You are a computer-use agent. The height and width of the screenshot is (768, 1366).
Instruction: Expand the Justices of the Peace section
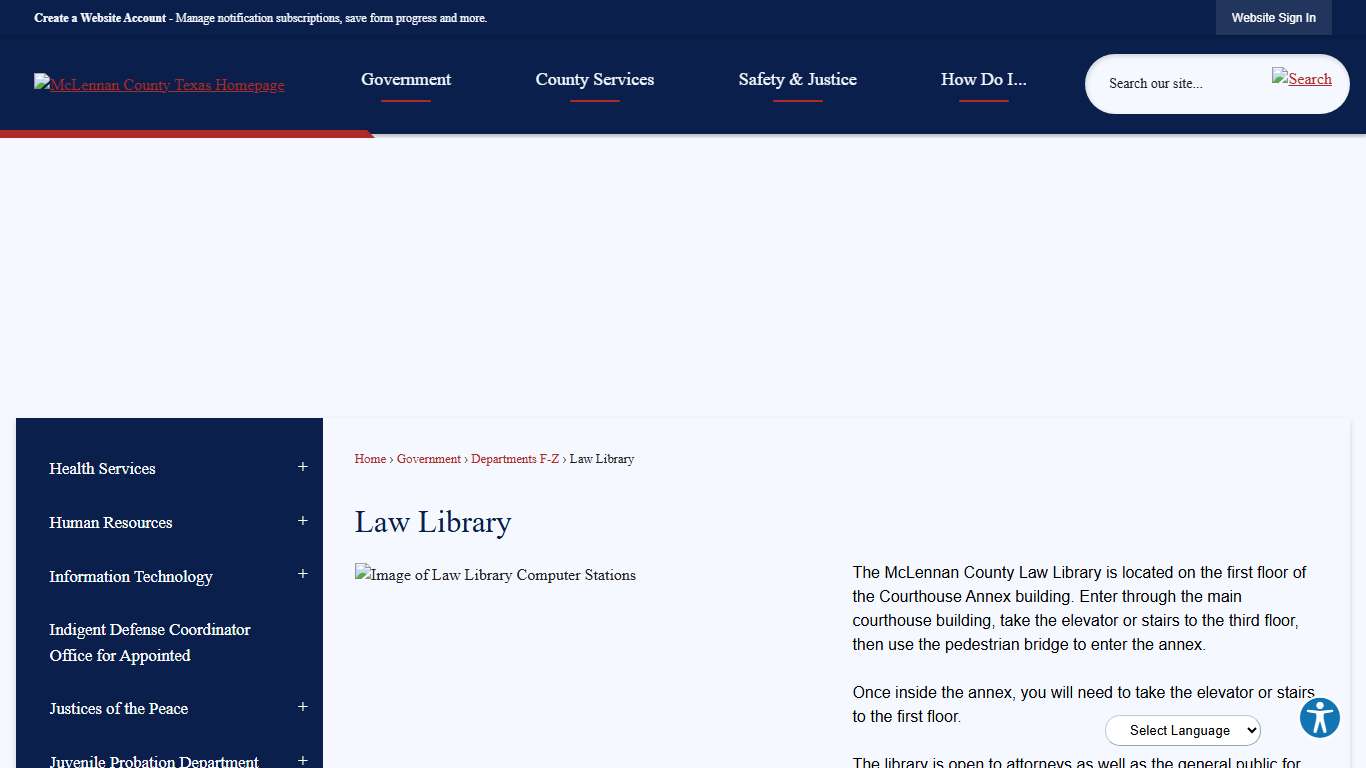click(302, 706)
